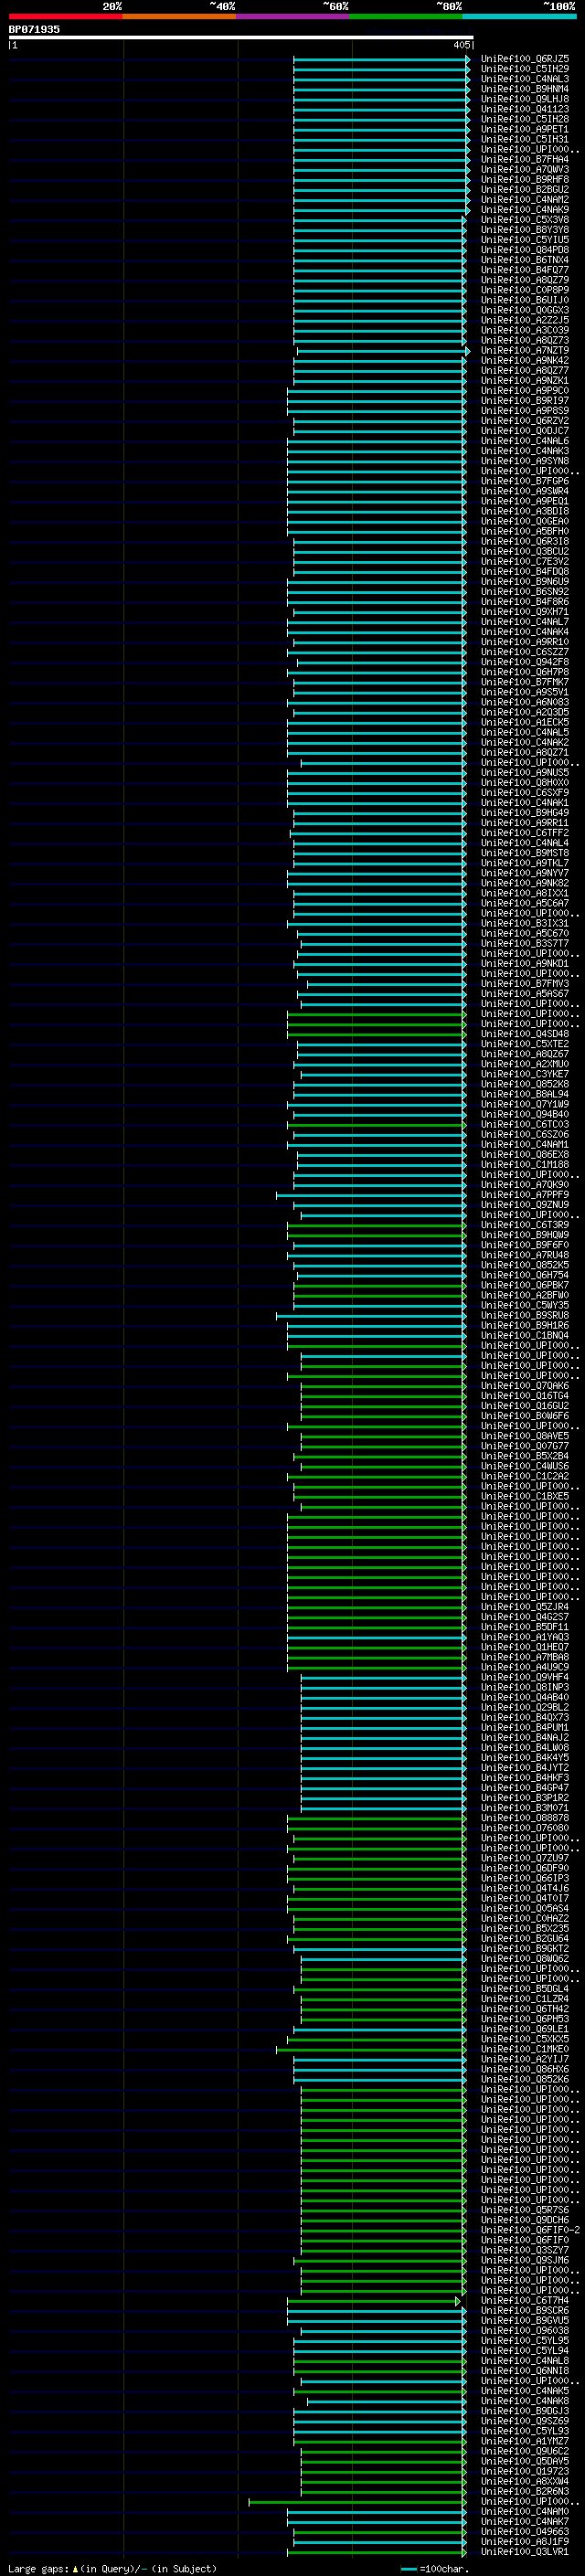
Task: Open UniRef100_B9F6F0 label
Action: tap(525, 1245)
